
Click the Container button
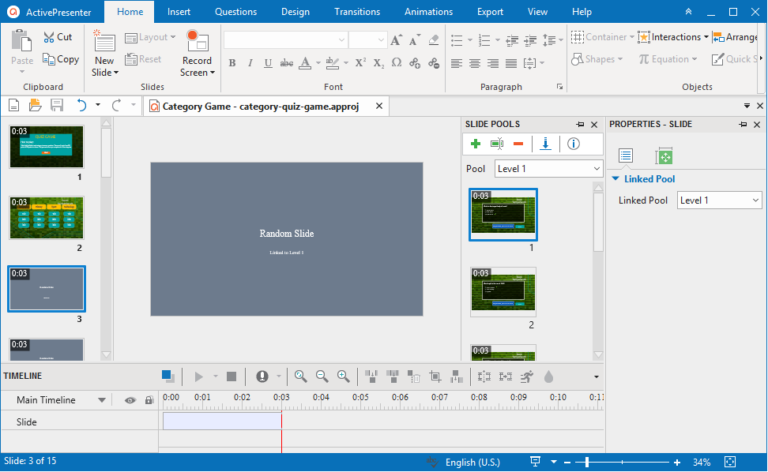602,37
